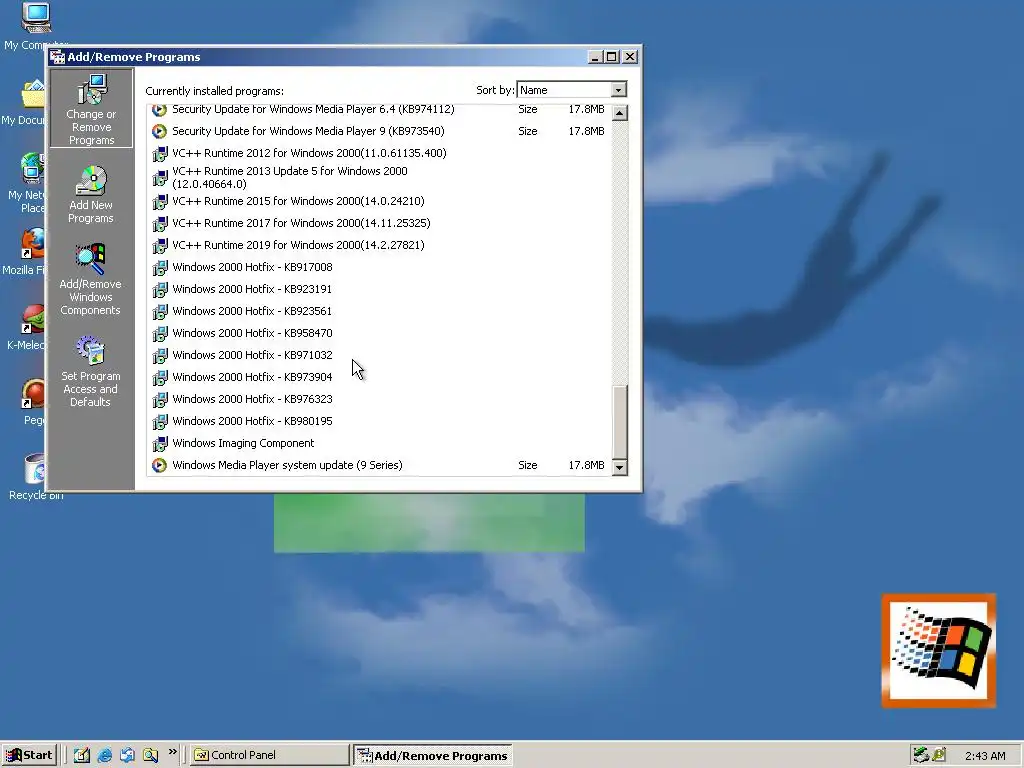Open the Sort by dropdown
Image resolution: width=1024 pixels, height=768 pixels.
pyautogui.click(x=618, y=89)
